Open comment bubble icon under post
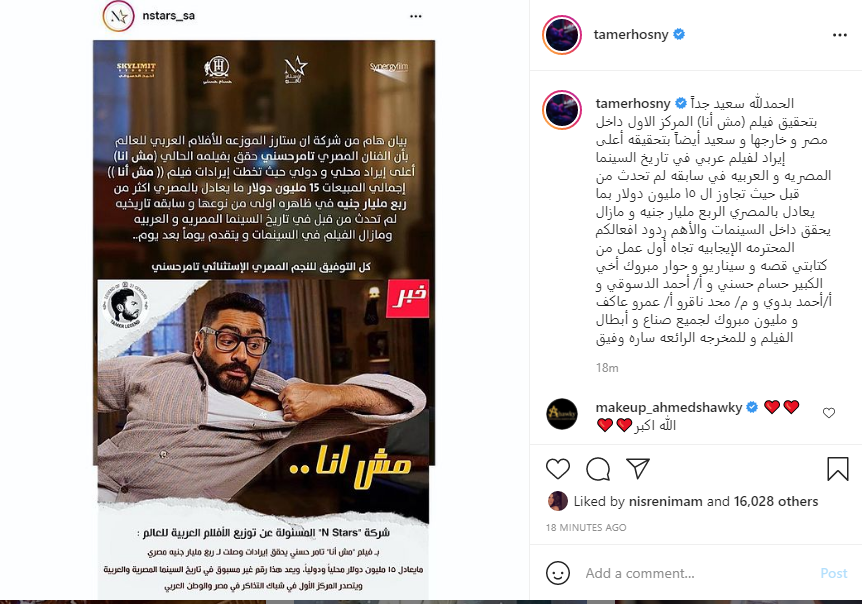This screenshot has width=862, height=604. click(598, 469)
